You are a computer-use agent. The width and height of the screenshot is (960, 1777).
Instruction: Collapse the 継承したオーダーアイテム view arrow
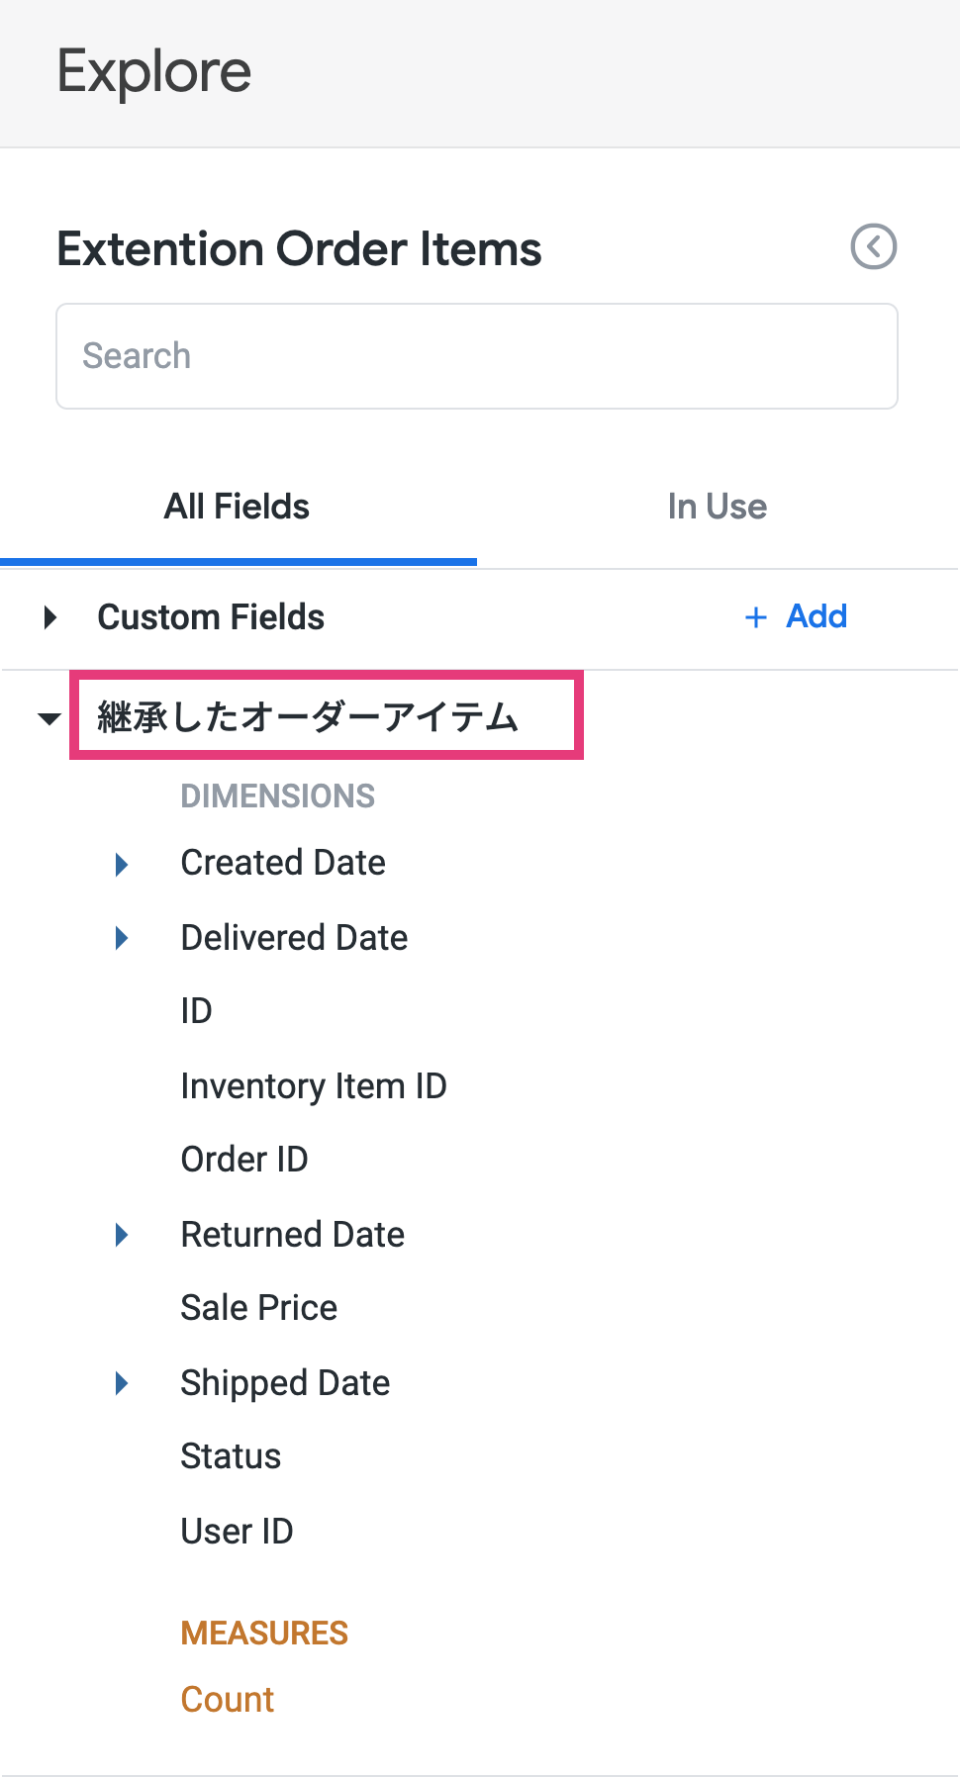pyautogui.click(x=49, y=718)
